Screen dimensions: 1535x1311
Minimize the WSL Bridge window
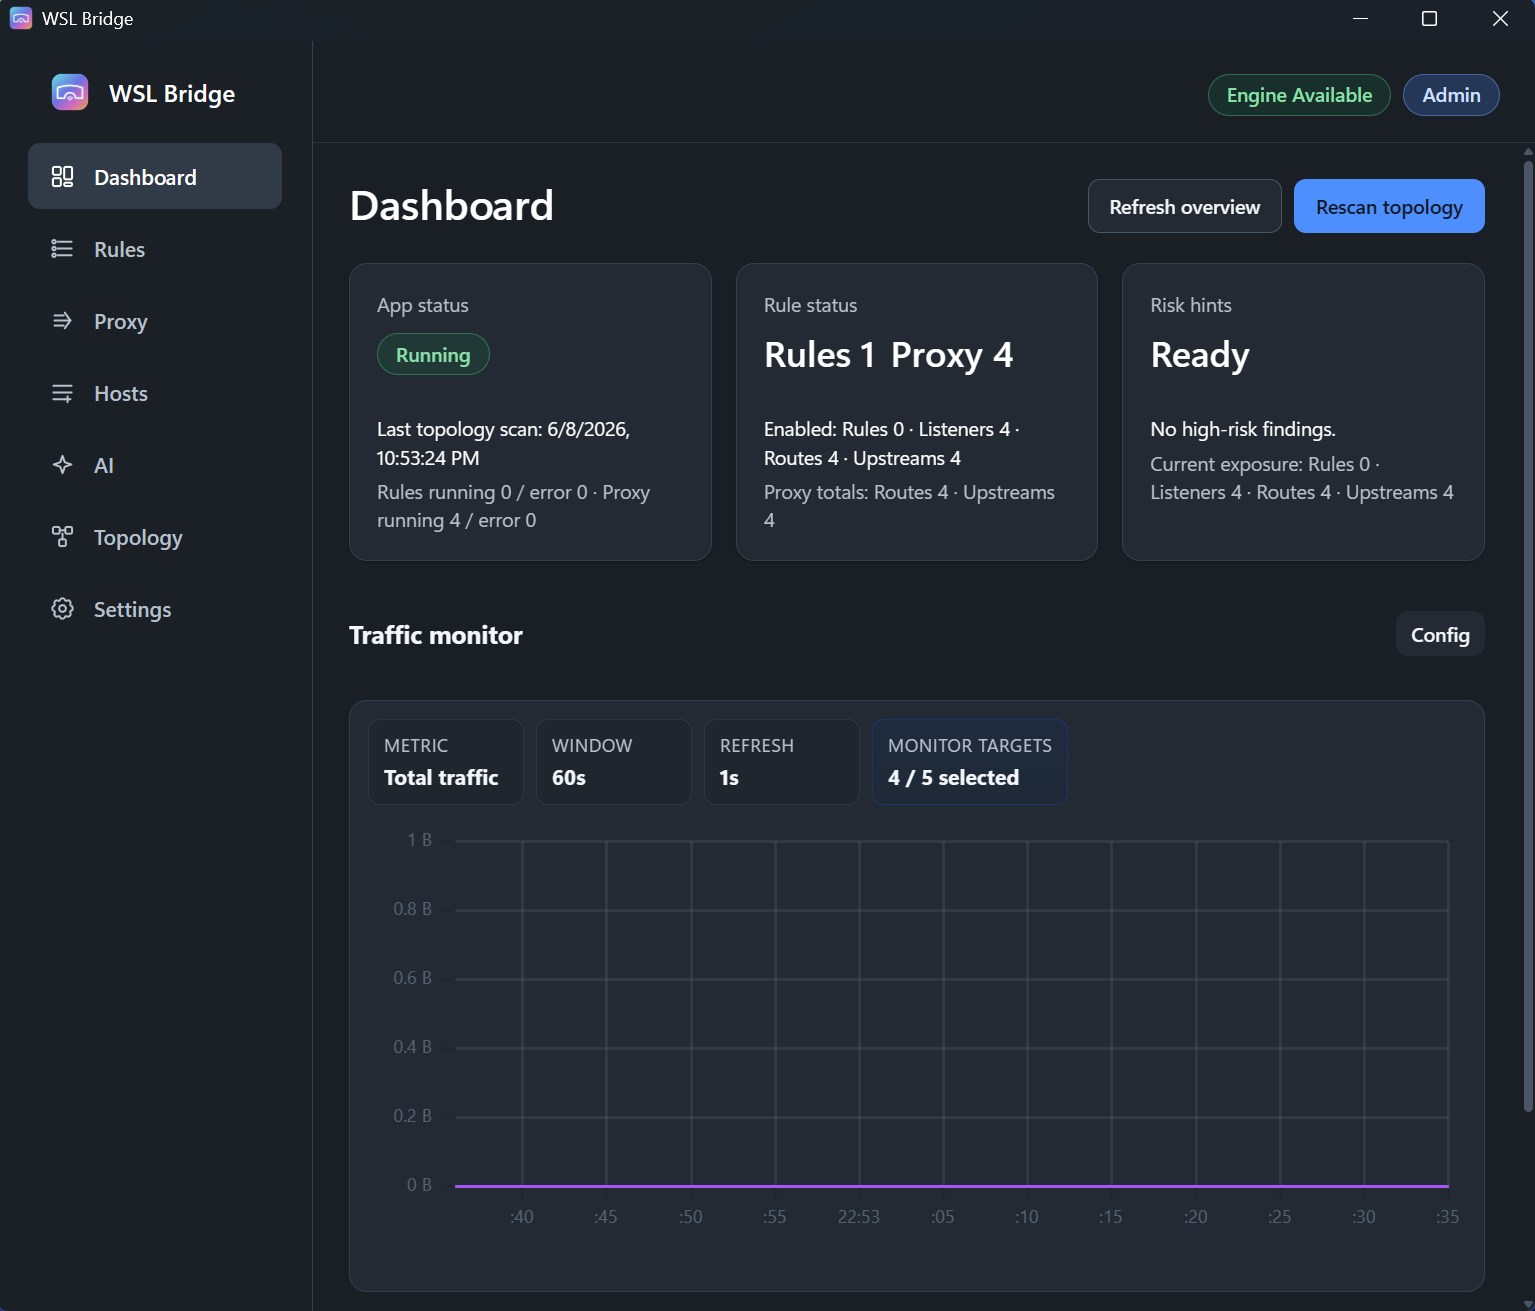[x=1360, y=19]
